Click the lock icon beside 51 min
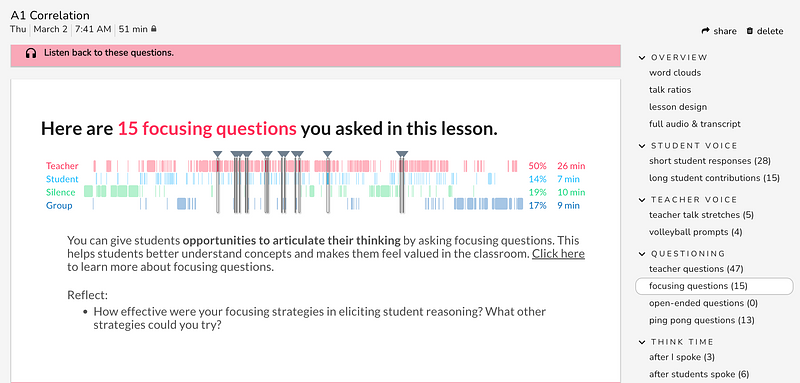 (x=154, y=29)
